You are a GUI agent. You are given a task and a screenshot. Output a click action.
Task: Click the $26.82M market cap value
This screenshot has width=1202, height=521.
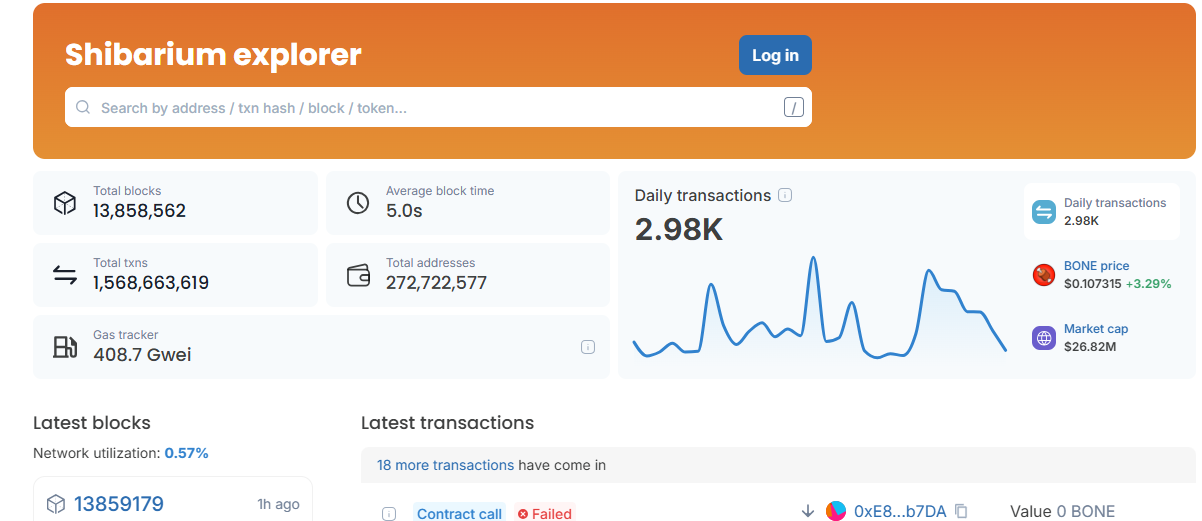click(x=1090, y=346)
